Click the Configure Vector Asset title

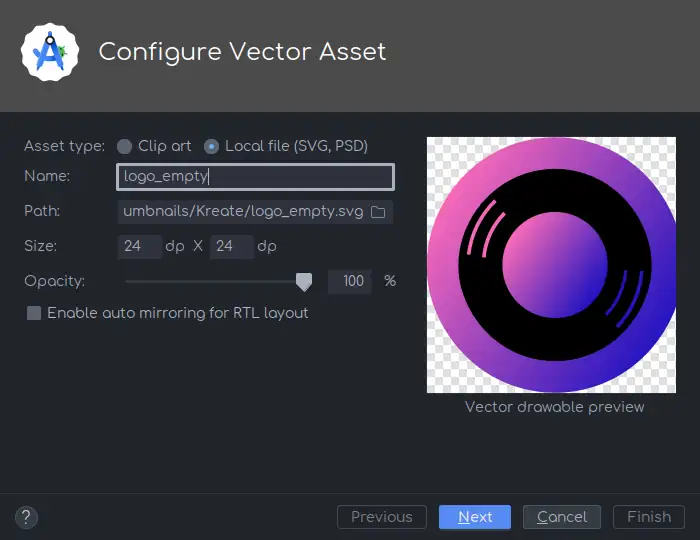coord(242,52)
